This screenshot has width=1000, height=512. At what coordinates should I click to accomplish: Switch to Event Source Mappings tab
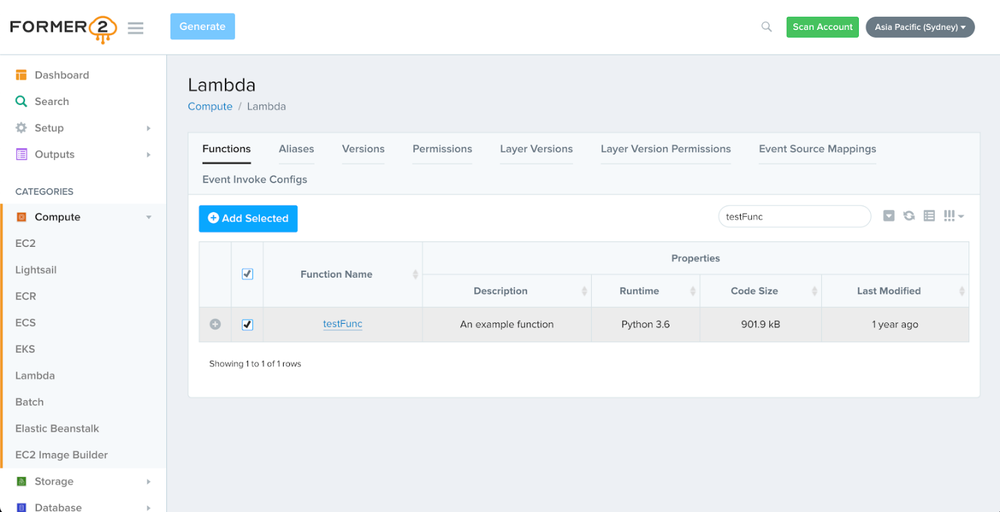coord(817,149)
